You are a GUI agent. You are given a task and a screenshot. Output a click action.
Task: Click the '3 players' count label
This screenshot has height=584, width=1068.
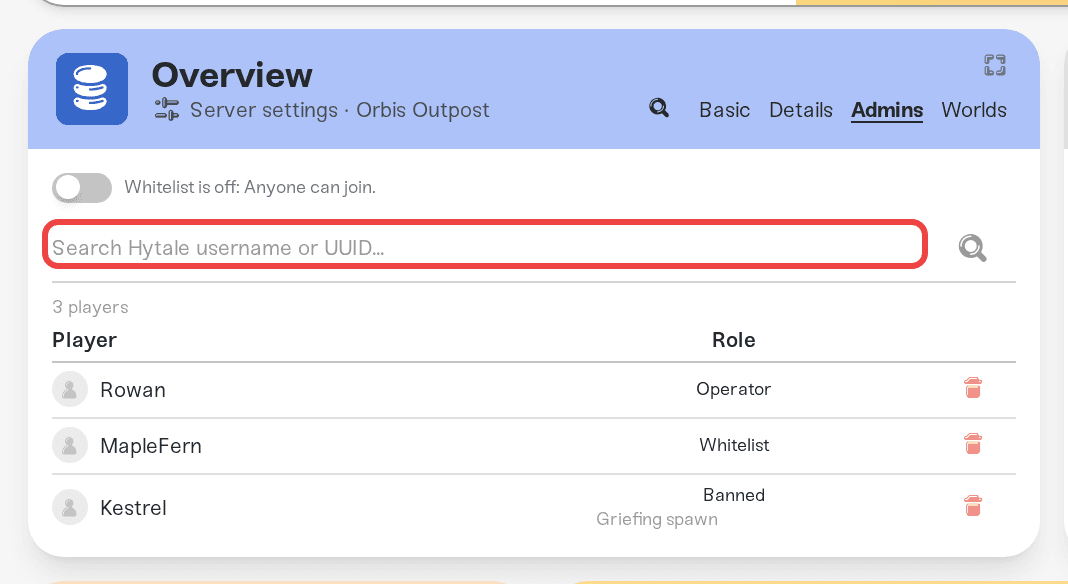click(x=90, y=307)
